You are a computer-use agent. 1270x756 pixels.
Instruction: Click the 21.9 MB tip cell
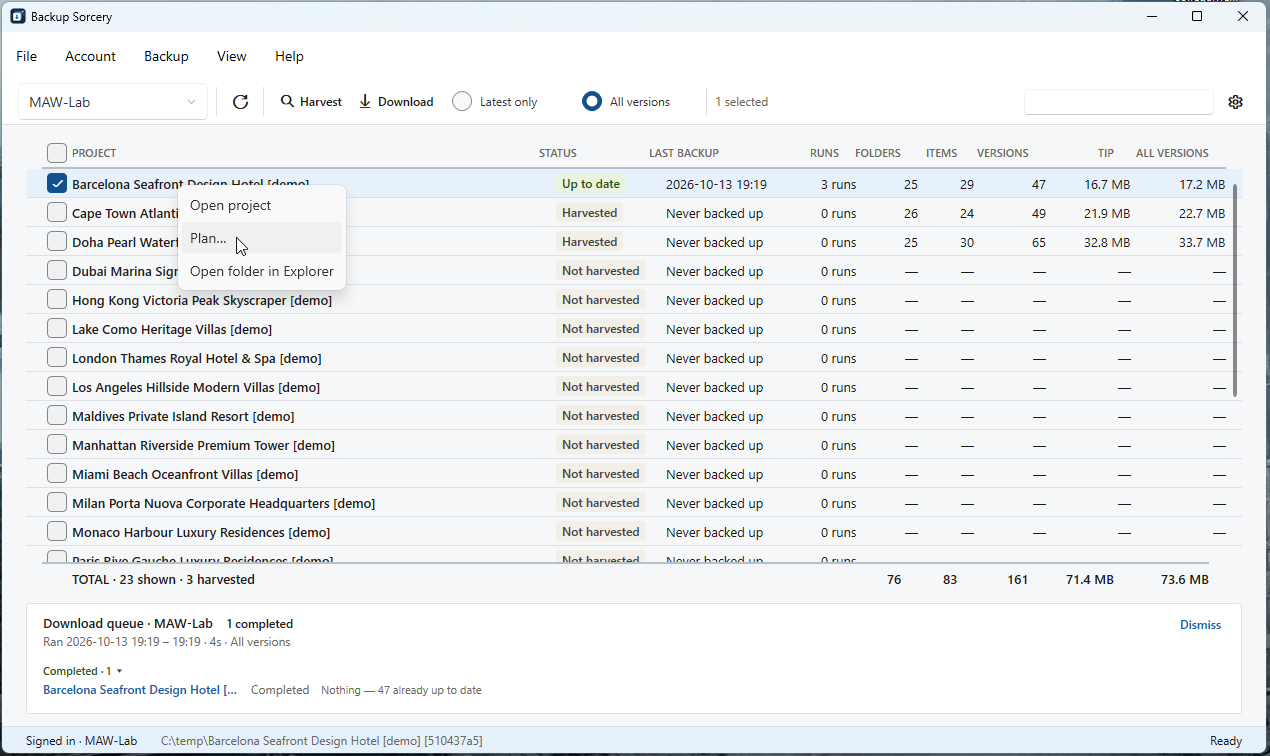(1107, 213)
